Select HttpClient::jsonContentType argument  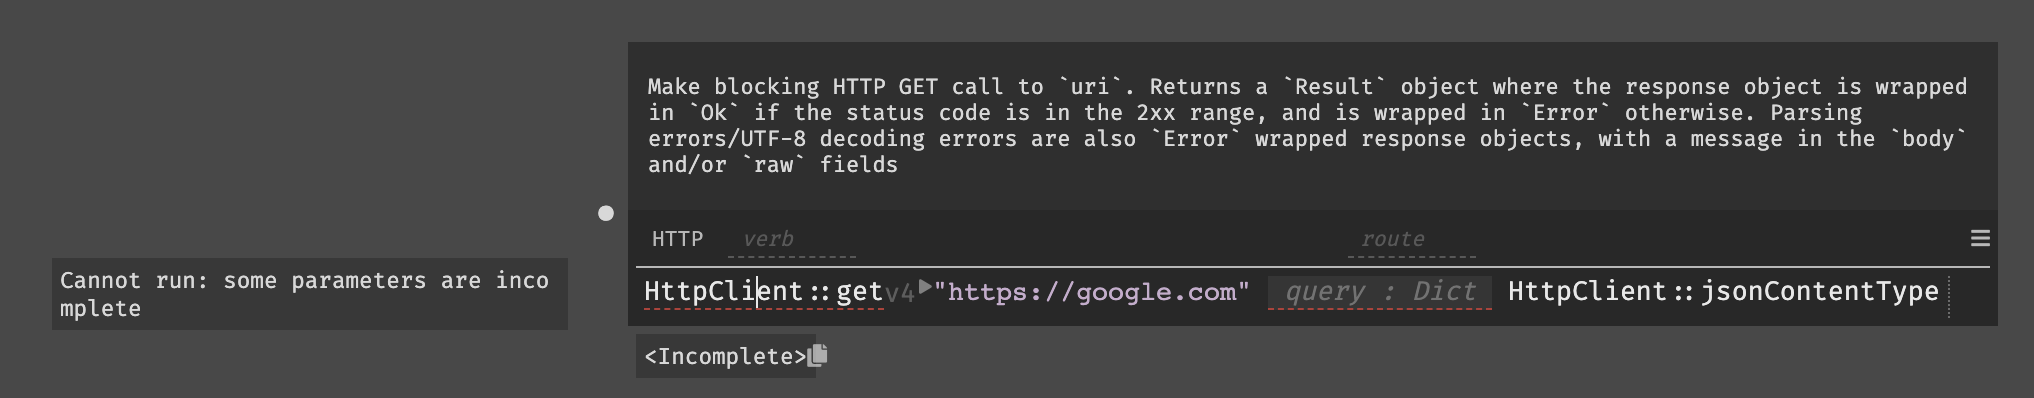tap(1723, 292)
